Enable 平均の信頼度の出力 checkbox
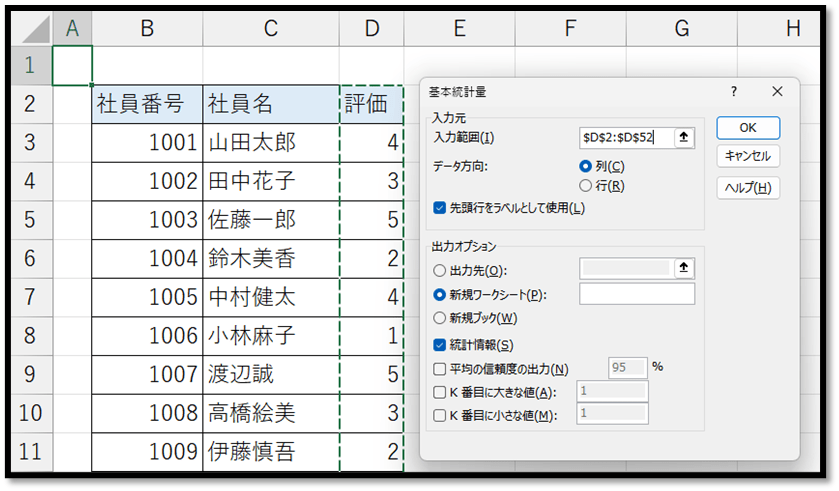This screenshot has height=491, width=839. [440, 369]
